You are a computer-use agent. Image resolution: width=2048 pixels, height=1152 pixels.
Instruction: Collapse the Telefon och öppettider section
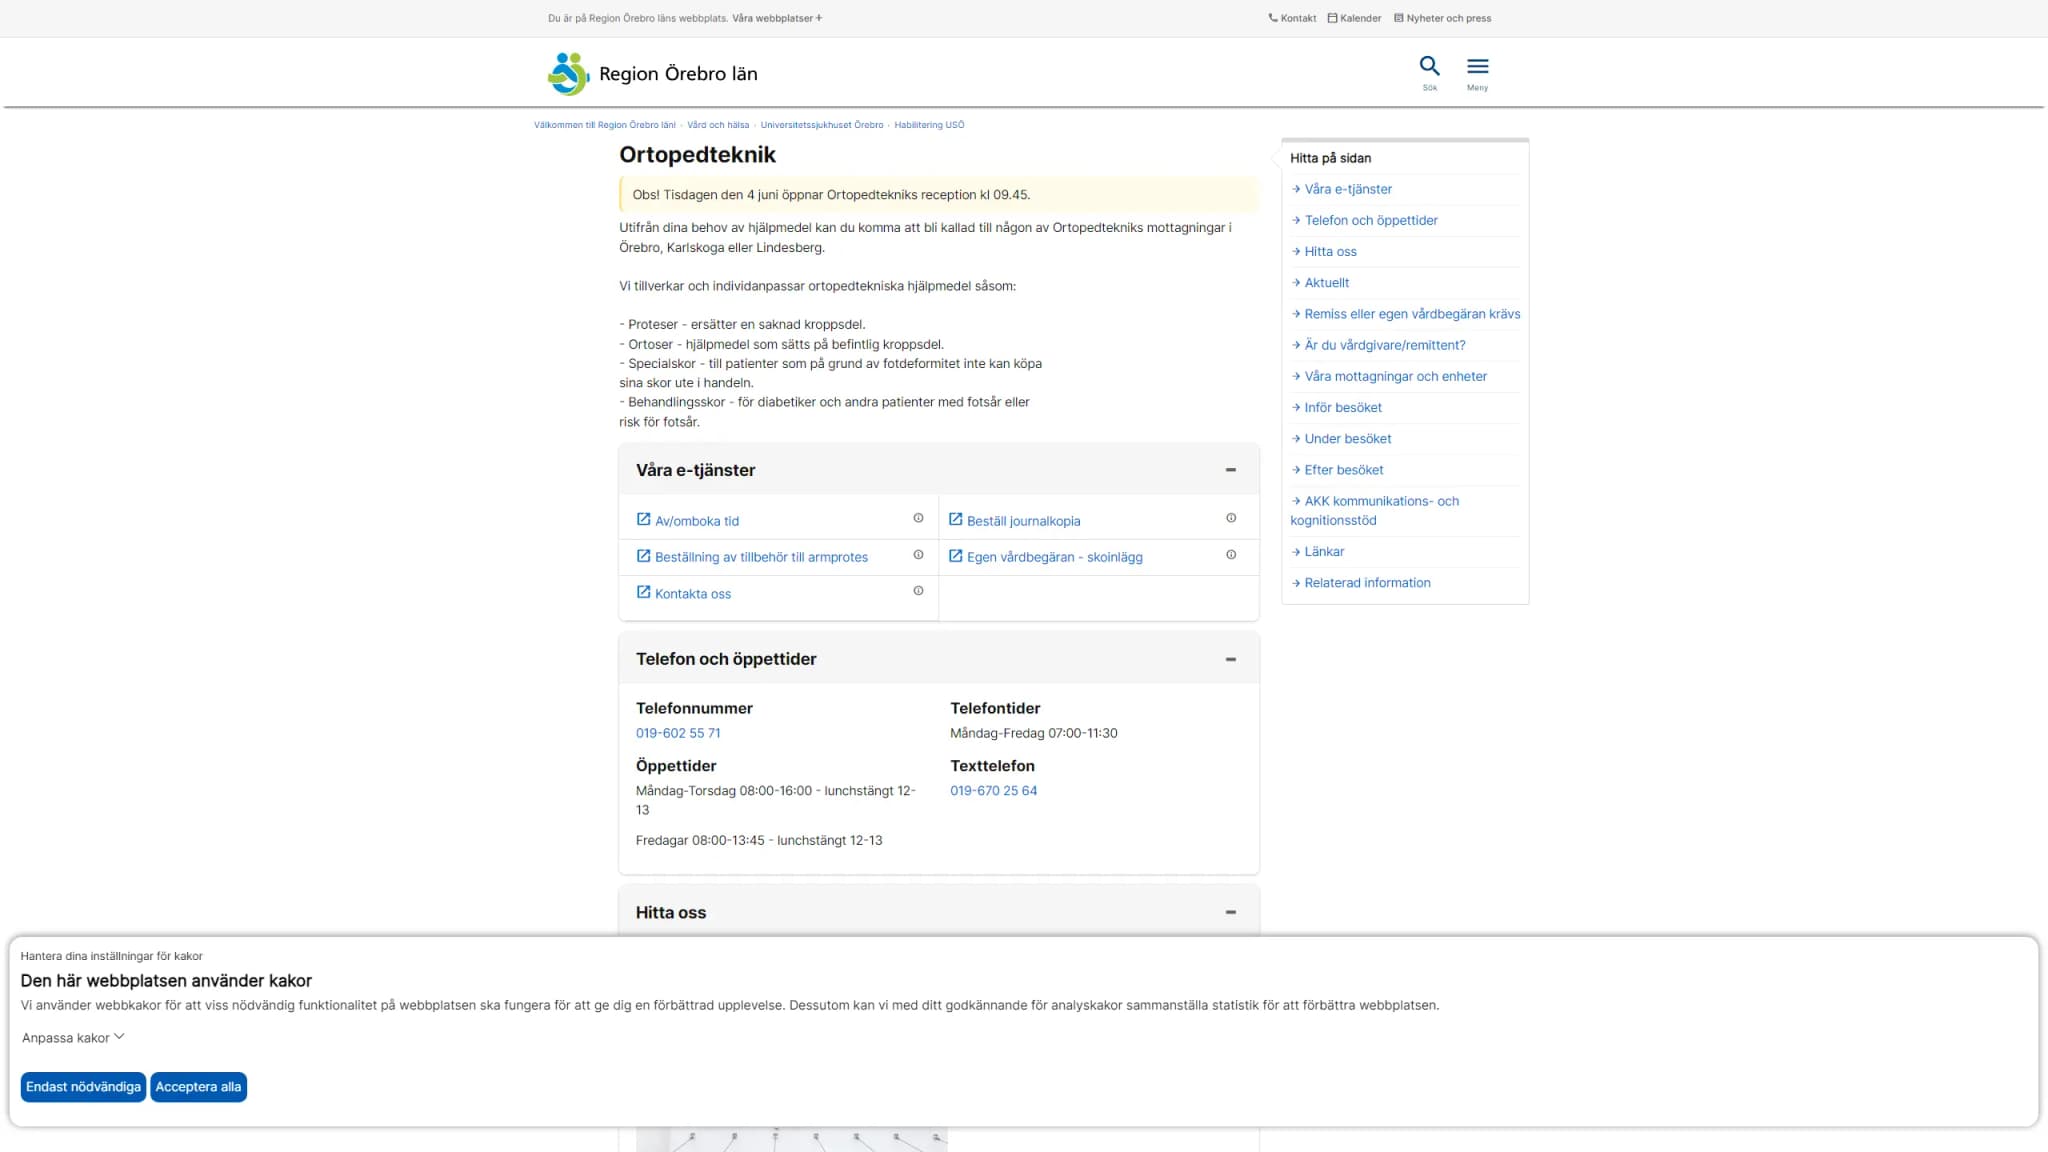1231,659
